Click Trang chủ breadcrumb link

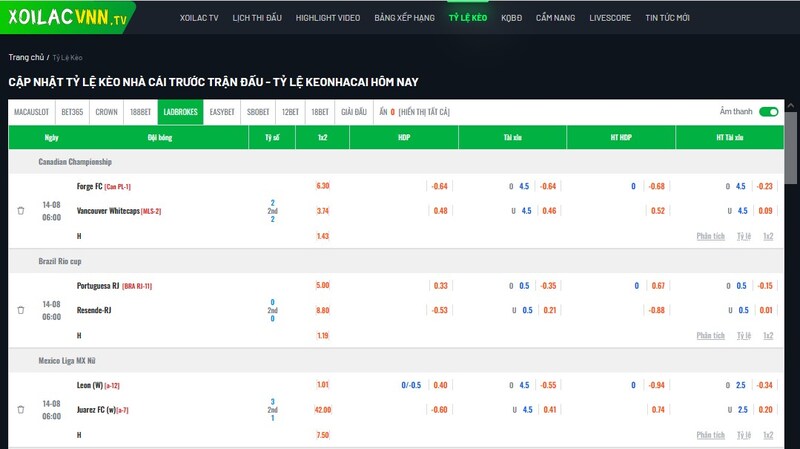(x=26, y=57)
